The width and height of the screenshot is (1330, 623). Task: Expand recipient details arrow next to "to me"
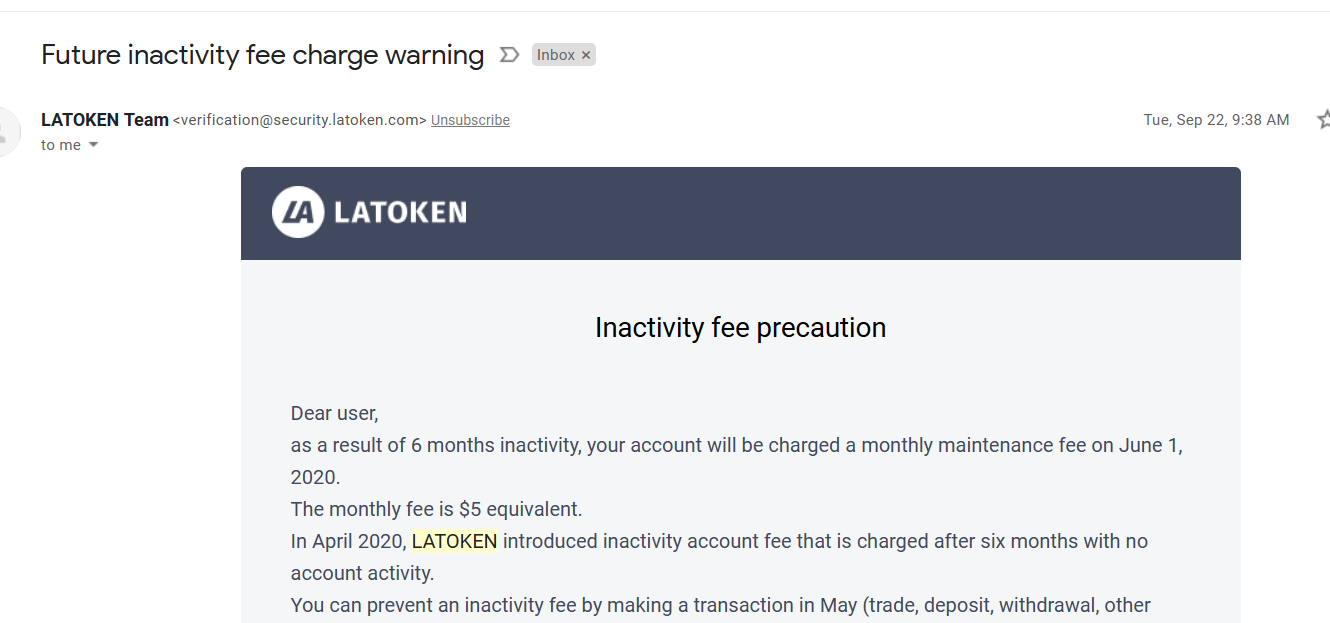(94, 145)
